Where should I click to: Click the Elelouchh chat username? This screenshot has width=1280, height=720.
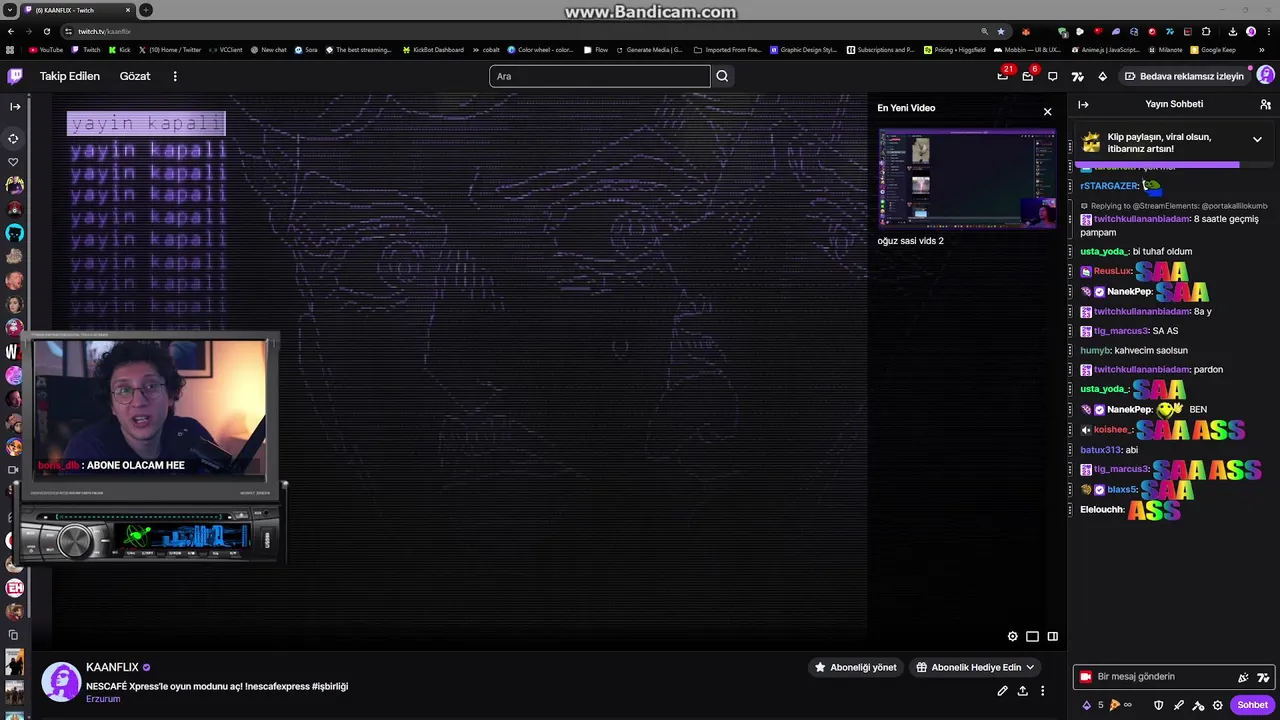coord(1102,510)
